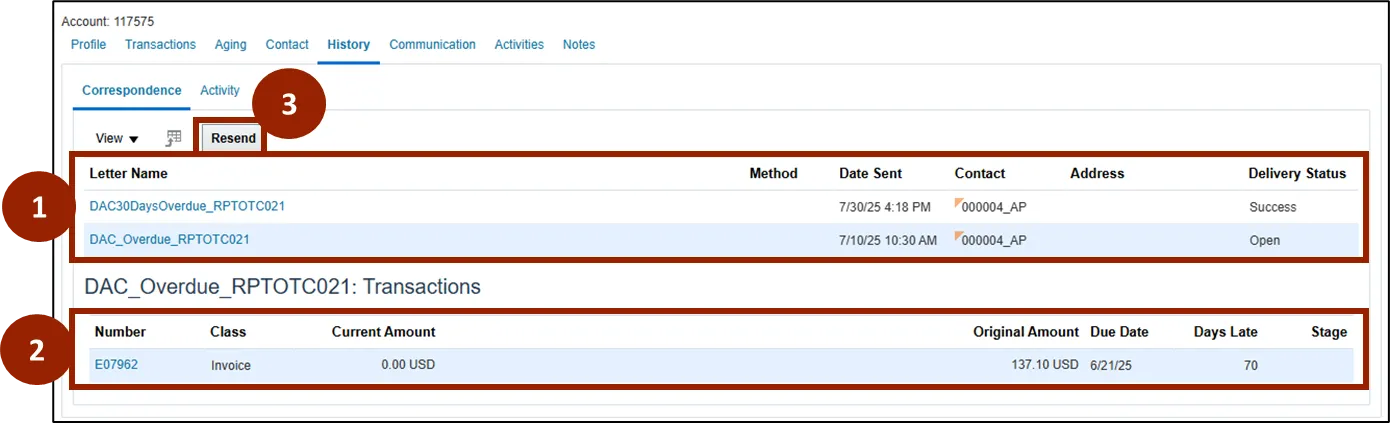The height and width of the screenshot is (423, 1390).
Task: Switch to the Profile tab
Action: tap(88, 44)
